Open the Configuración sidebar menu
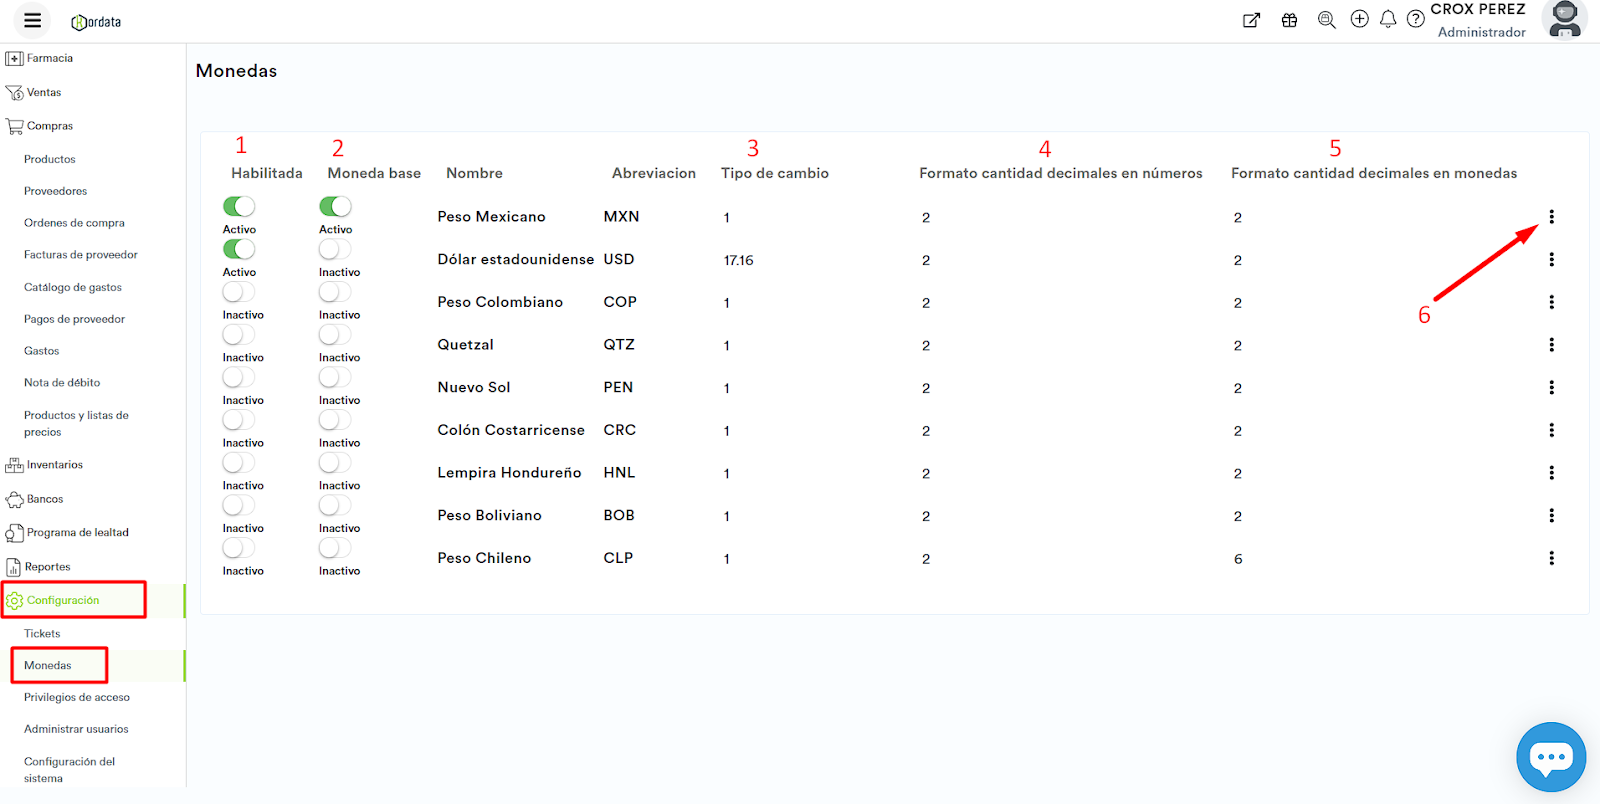Image resolution: width=1600 pixels, height=804 pixels. 63,600
